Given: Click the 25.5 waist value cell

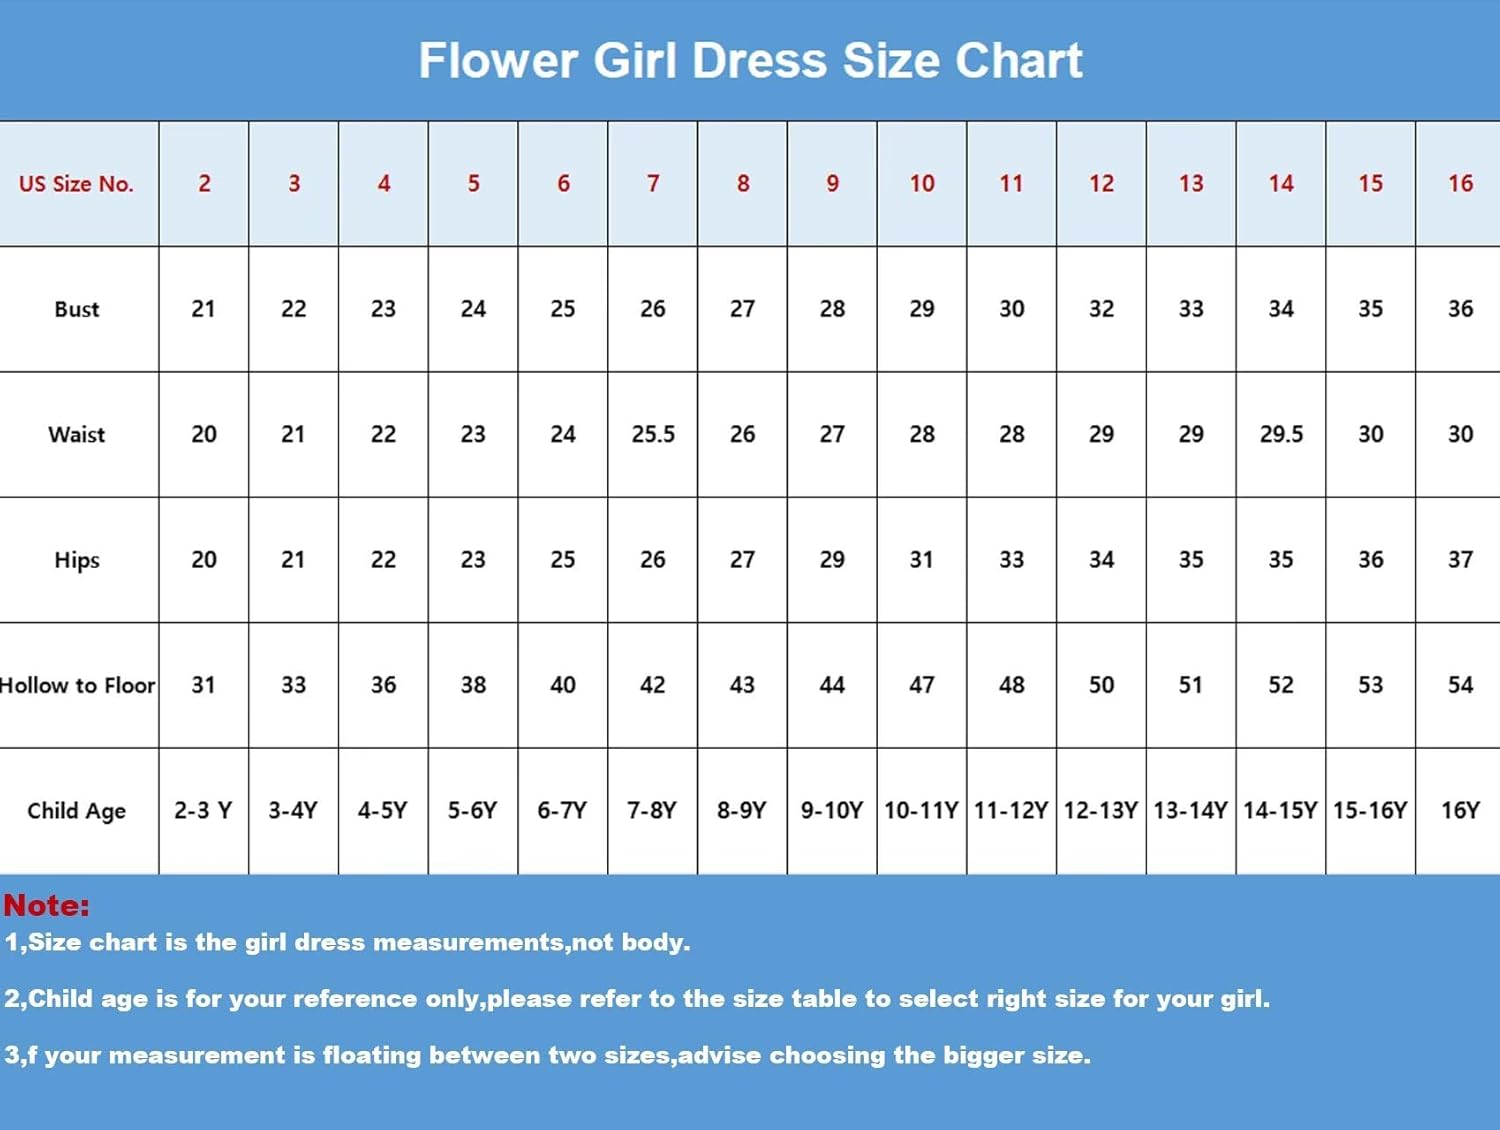Looking at the screenshot, I should 653,434.
